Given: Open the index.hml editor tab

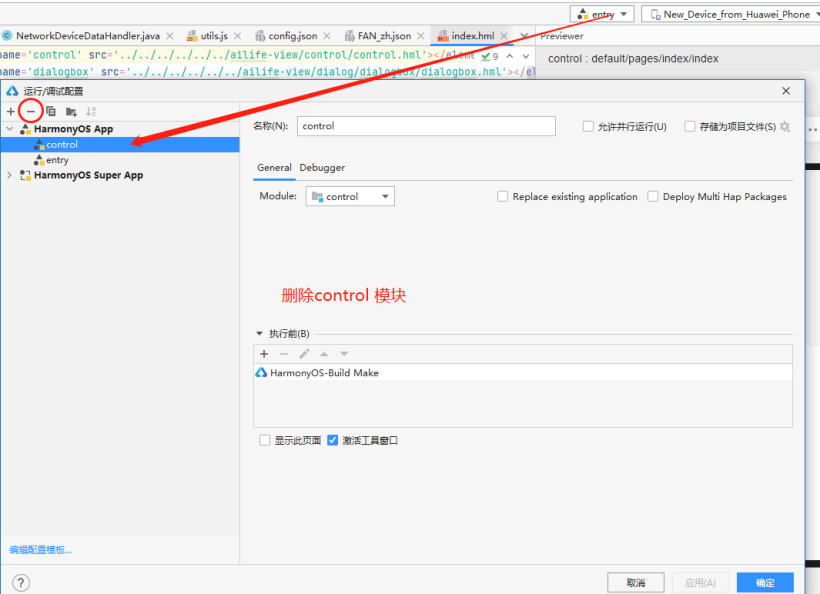Looking at the screenshot, I should [472, 36].
